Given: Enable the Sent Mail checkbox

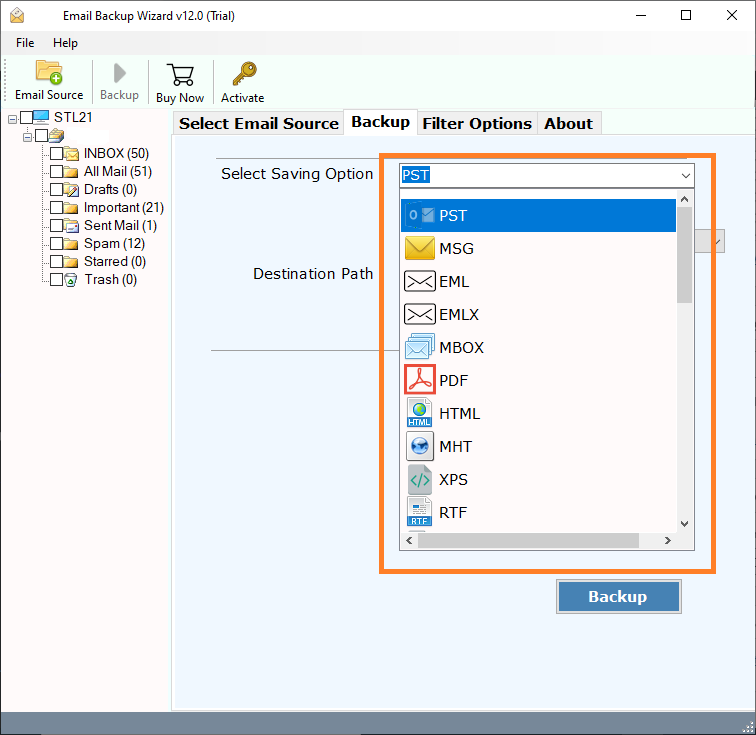Looking at the screenshot, I should click(x=57, y=226).
